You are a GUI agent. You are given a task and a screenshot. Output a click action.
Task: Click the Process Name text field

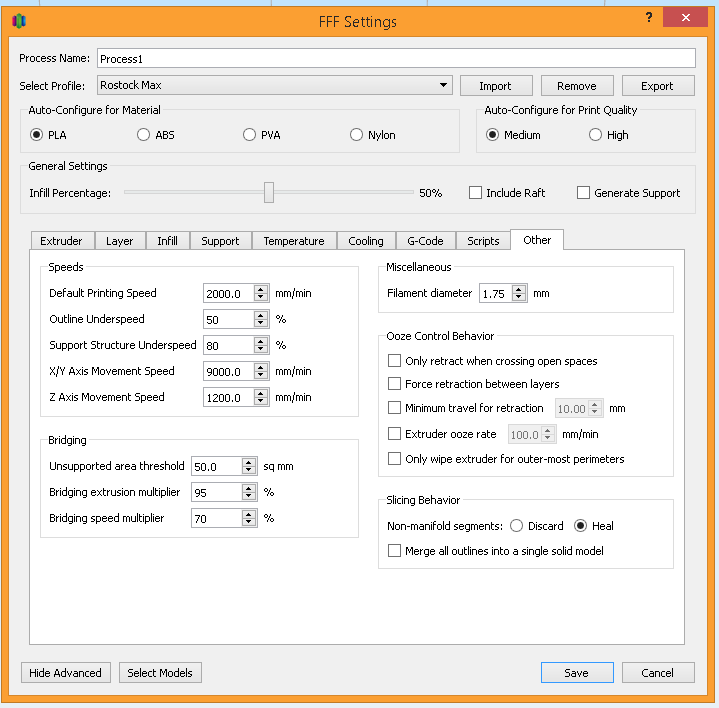click(396, 59)
